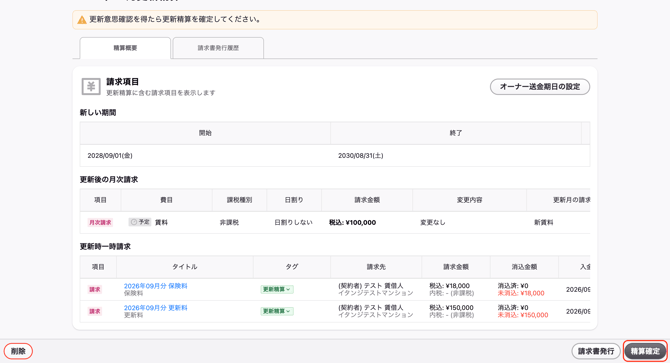Click the 削除 button
Screen dimensions: 670x363
click(x=18, y=351)
